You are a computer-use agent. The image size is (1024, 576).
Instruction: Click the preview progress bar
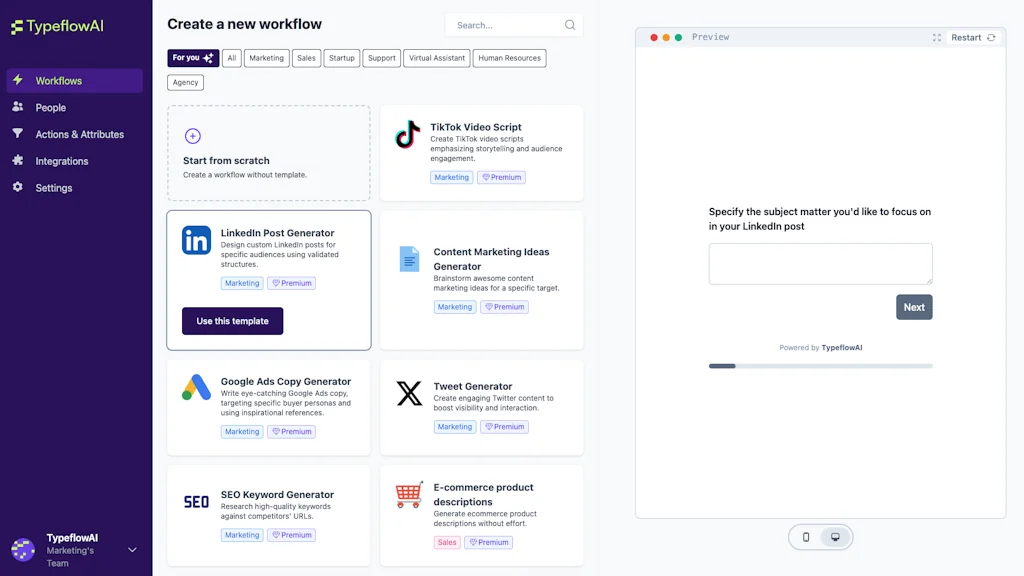820,366
